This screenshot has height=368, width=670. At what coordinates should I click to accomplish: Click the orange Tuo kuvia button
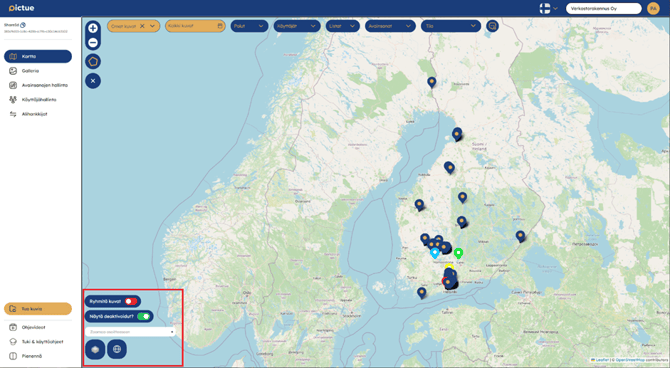pos(38,309)
